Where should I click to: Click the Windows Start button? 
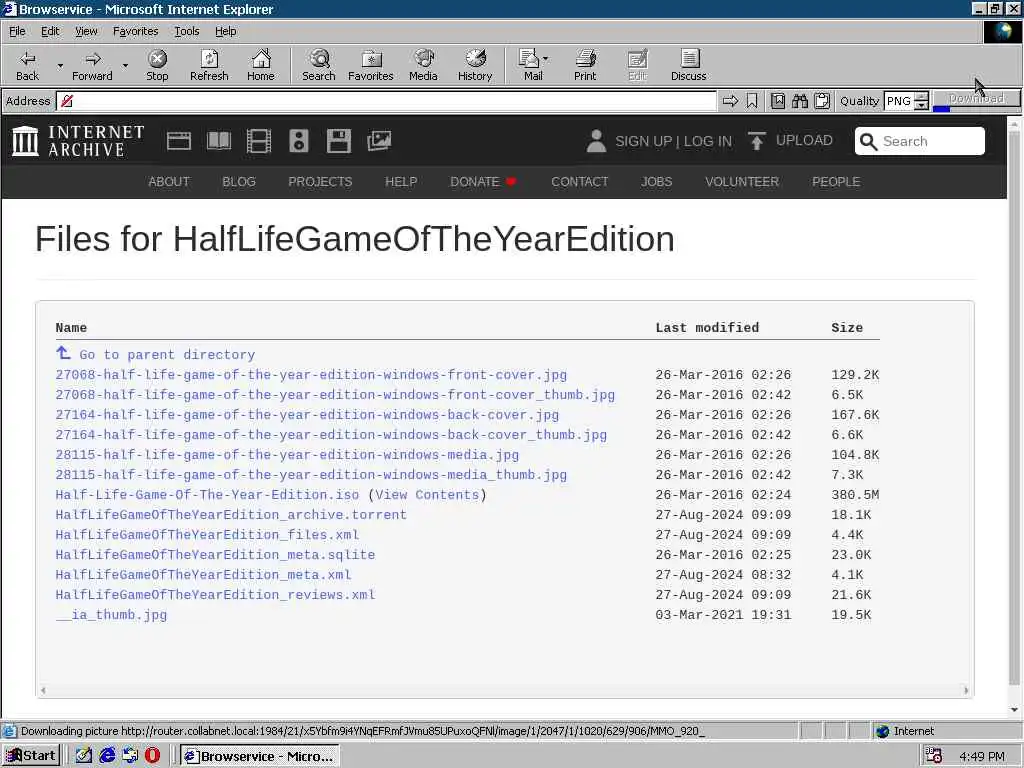click(31, 756)
